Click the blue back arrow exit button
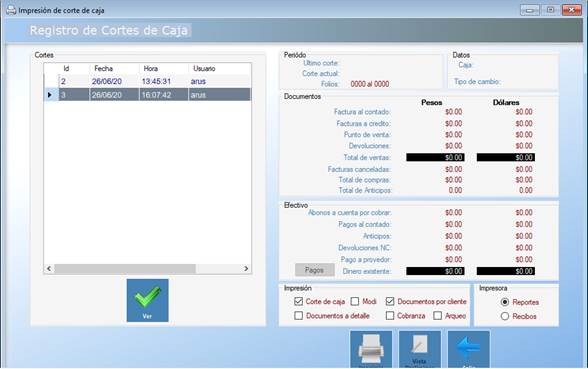 coord(469,349)
